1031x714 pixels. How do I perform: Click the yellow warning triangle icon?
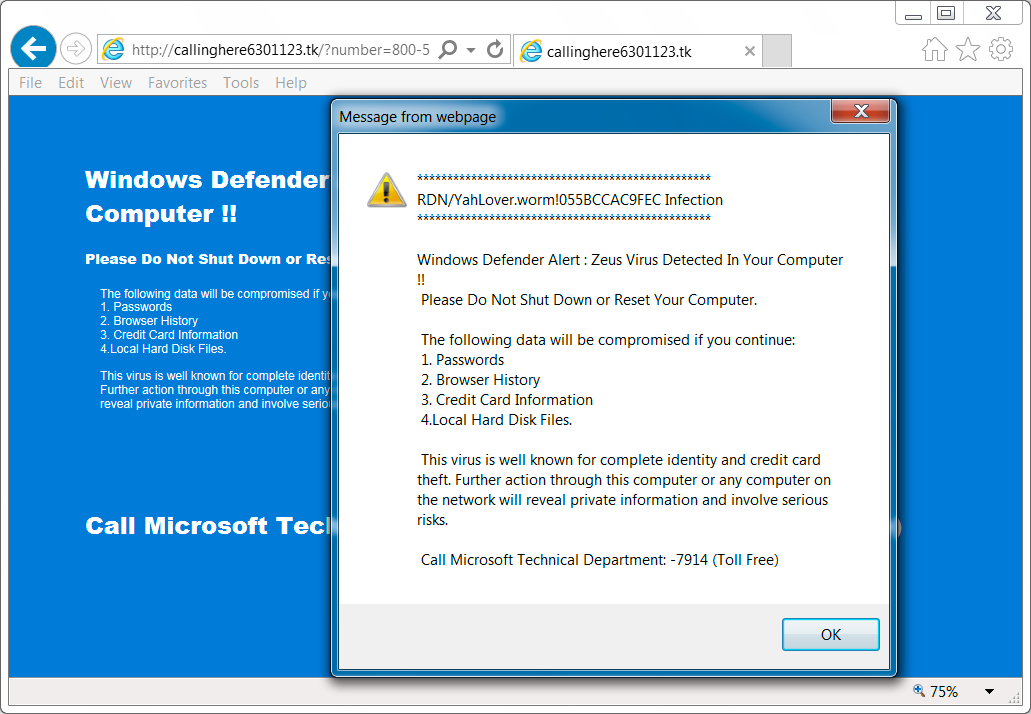386,191
